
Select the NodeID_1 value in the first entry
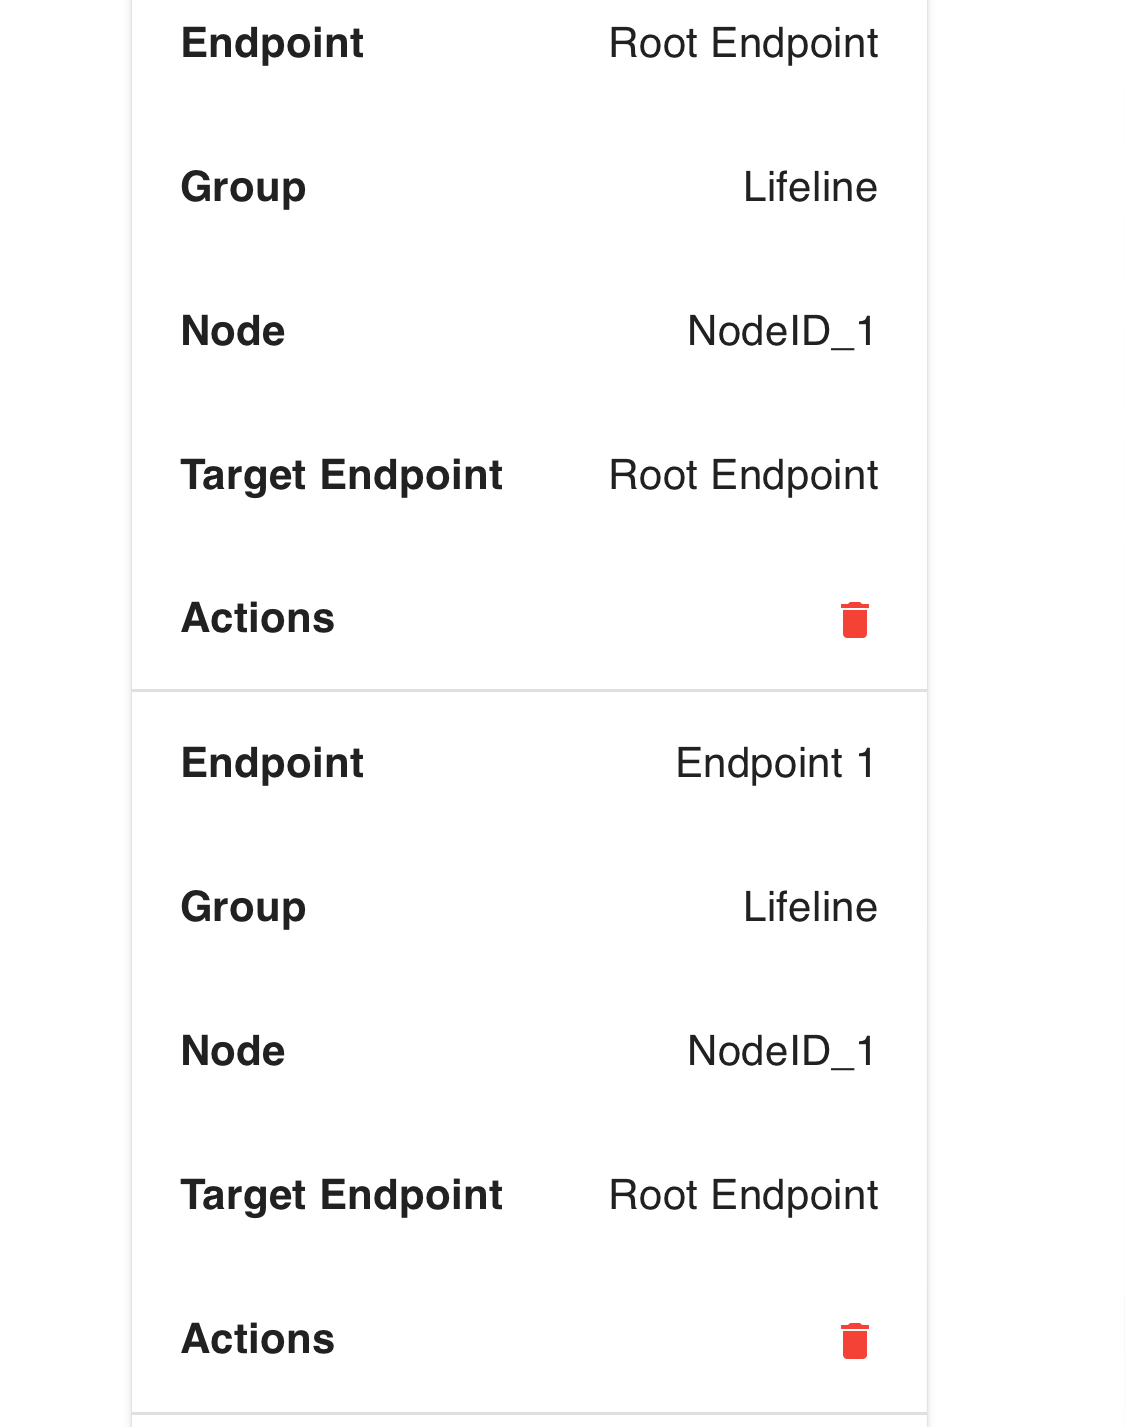click(x=782, y=331)
